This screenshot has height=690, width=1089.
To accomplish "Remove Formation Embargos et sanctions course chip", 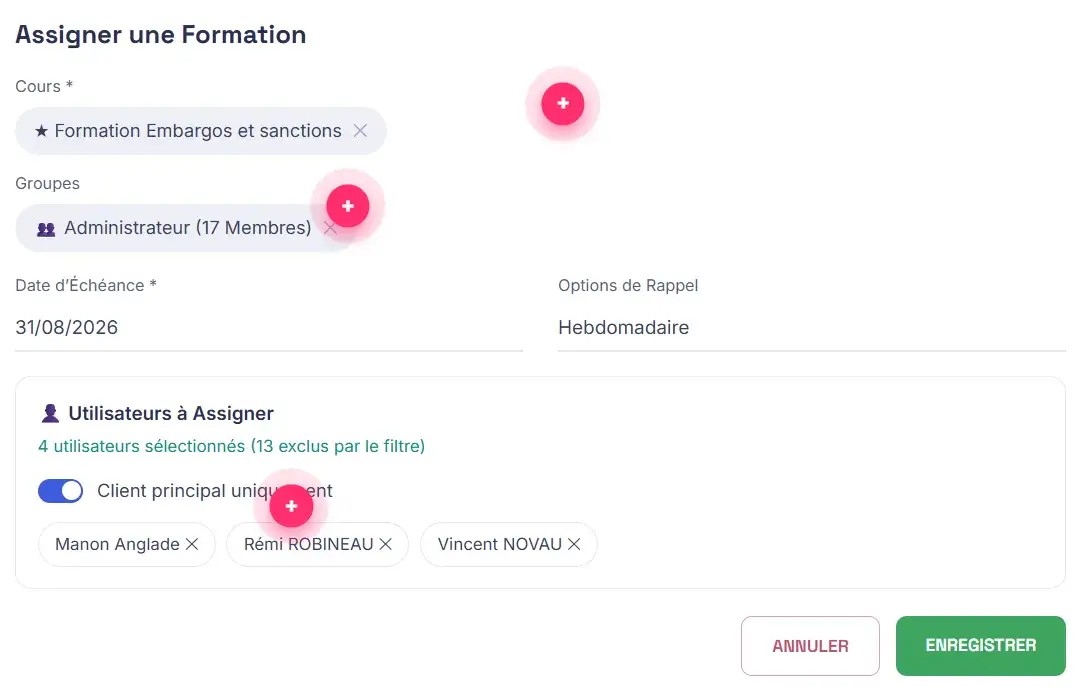I will click(360, 131).
